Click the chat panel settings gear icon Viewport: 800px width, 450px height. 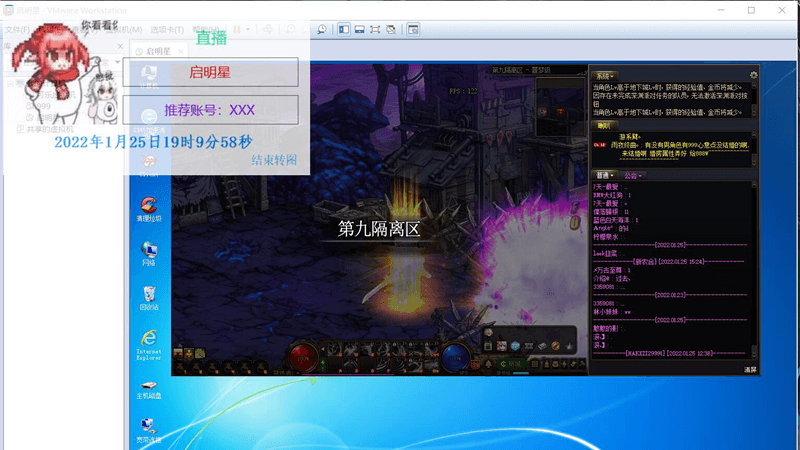pos(754,75)
